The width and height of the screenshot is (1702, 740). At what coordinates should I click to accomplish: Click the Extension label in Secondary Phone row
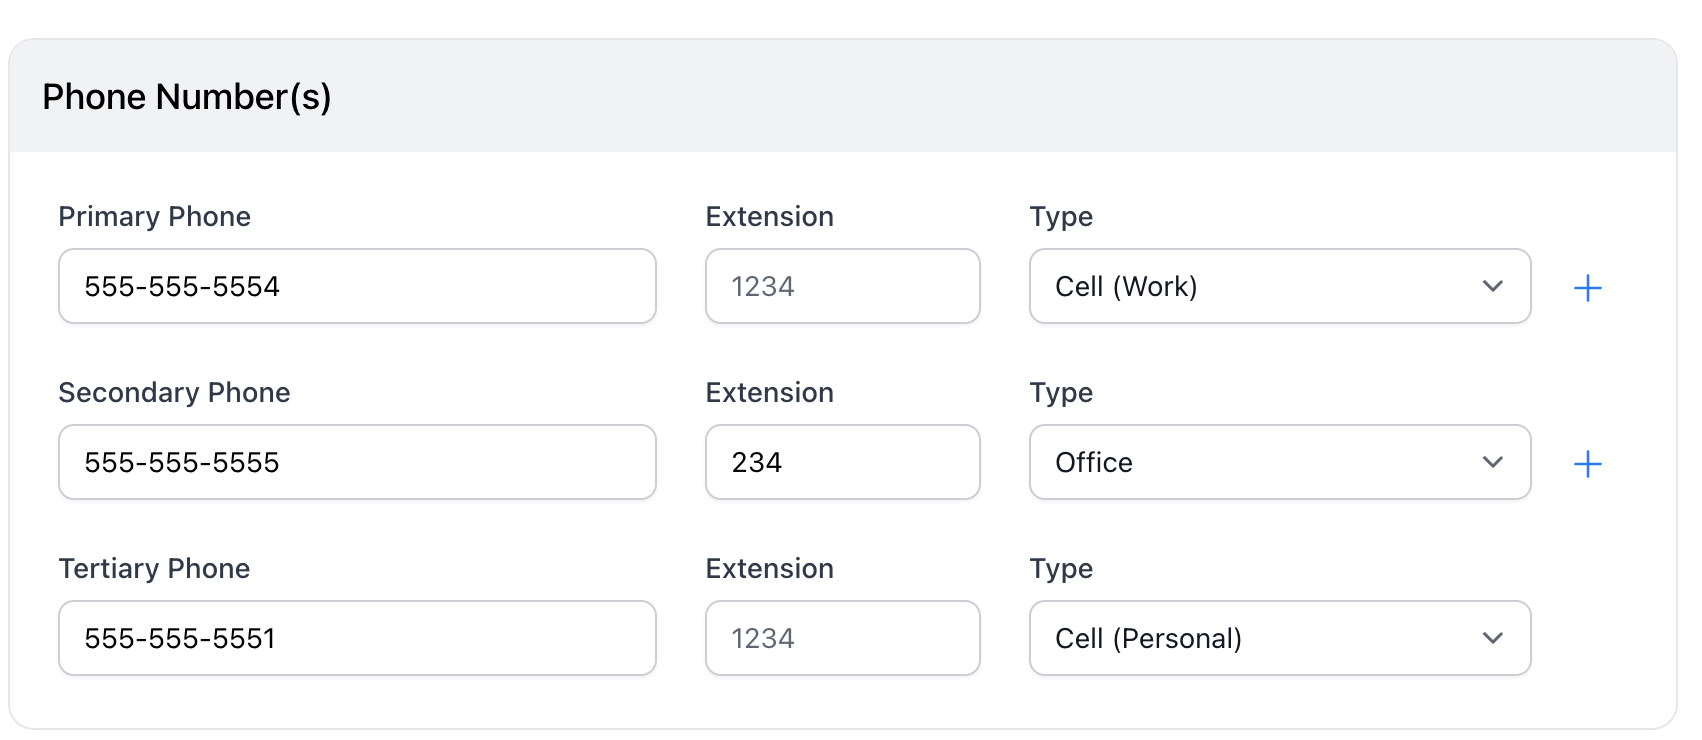769,393
